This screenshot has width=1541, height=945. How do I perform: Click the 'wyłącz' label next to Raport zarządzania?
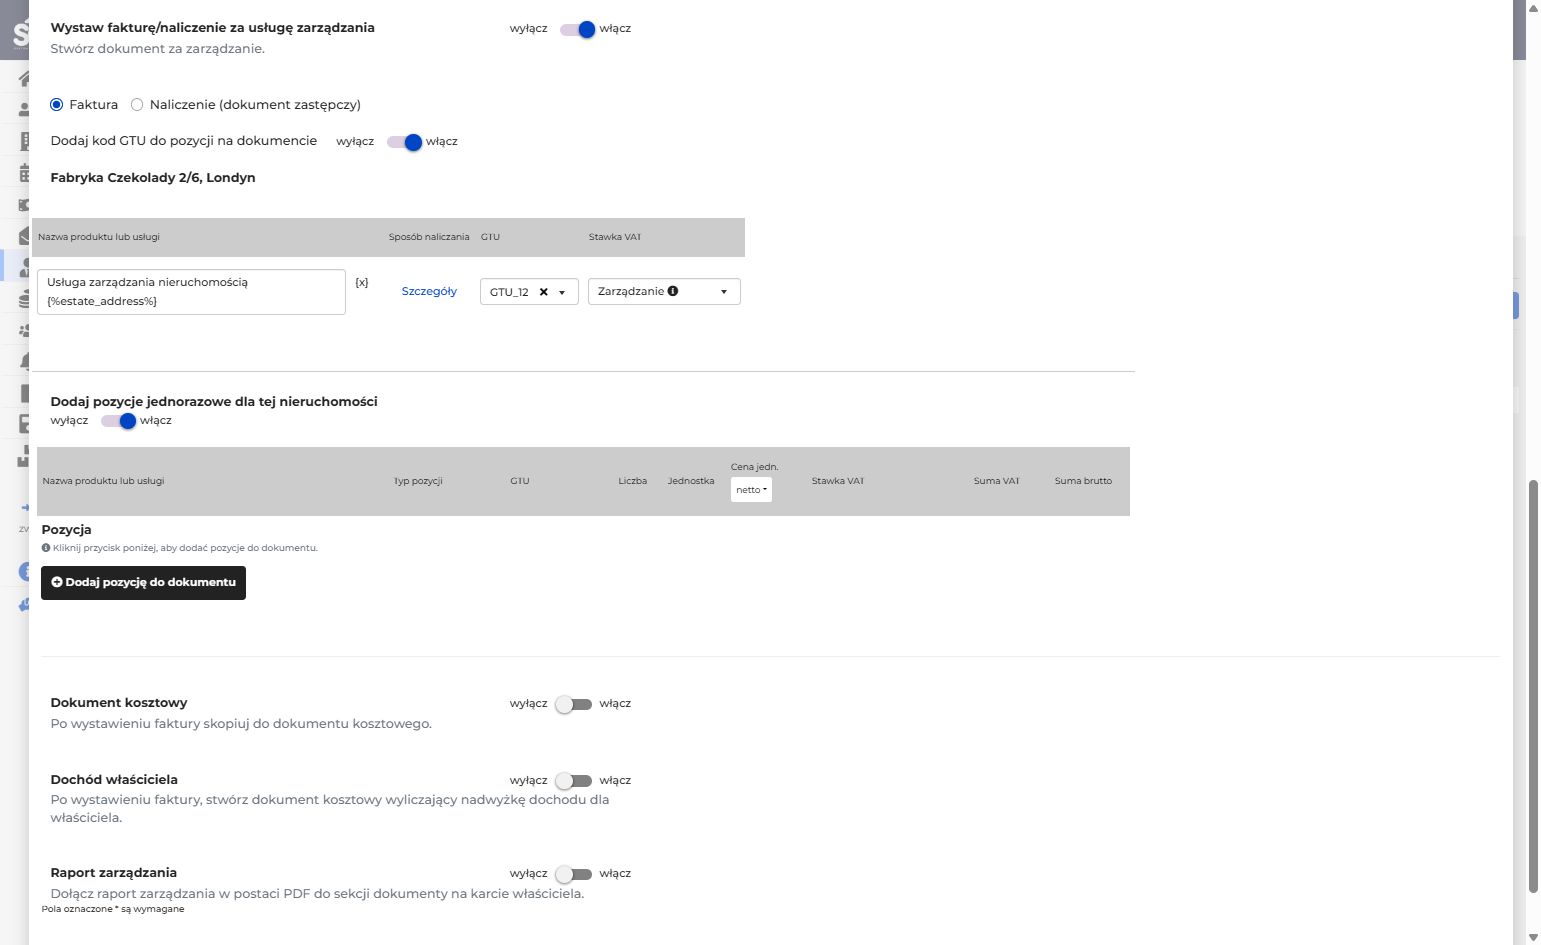click(528, 874)
